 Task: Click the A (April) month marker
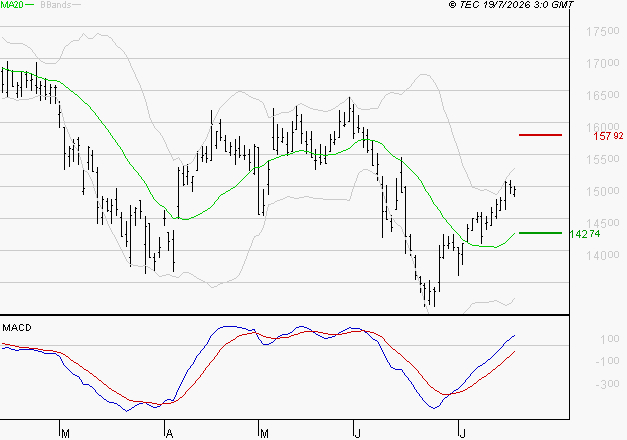(x=169, y=434)
